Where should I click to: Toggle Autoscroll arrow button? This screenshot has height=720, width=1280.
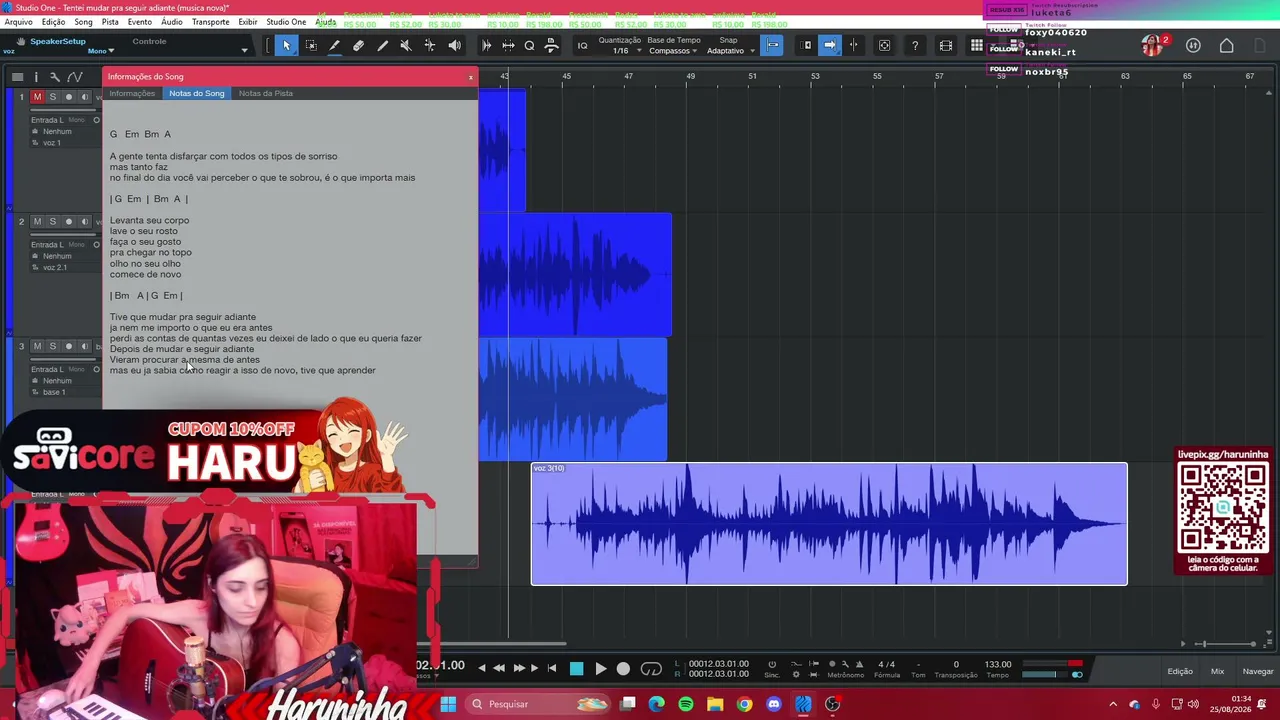click(829, 45)
